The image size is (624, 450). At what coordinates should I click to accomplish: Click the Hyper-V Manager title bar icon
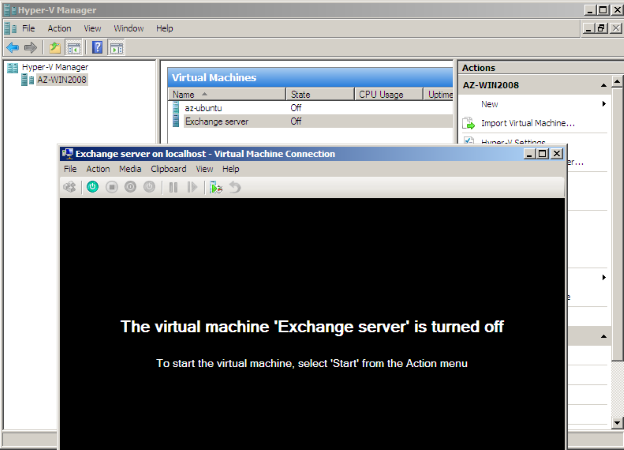coord(10,10)
